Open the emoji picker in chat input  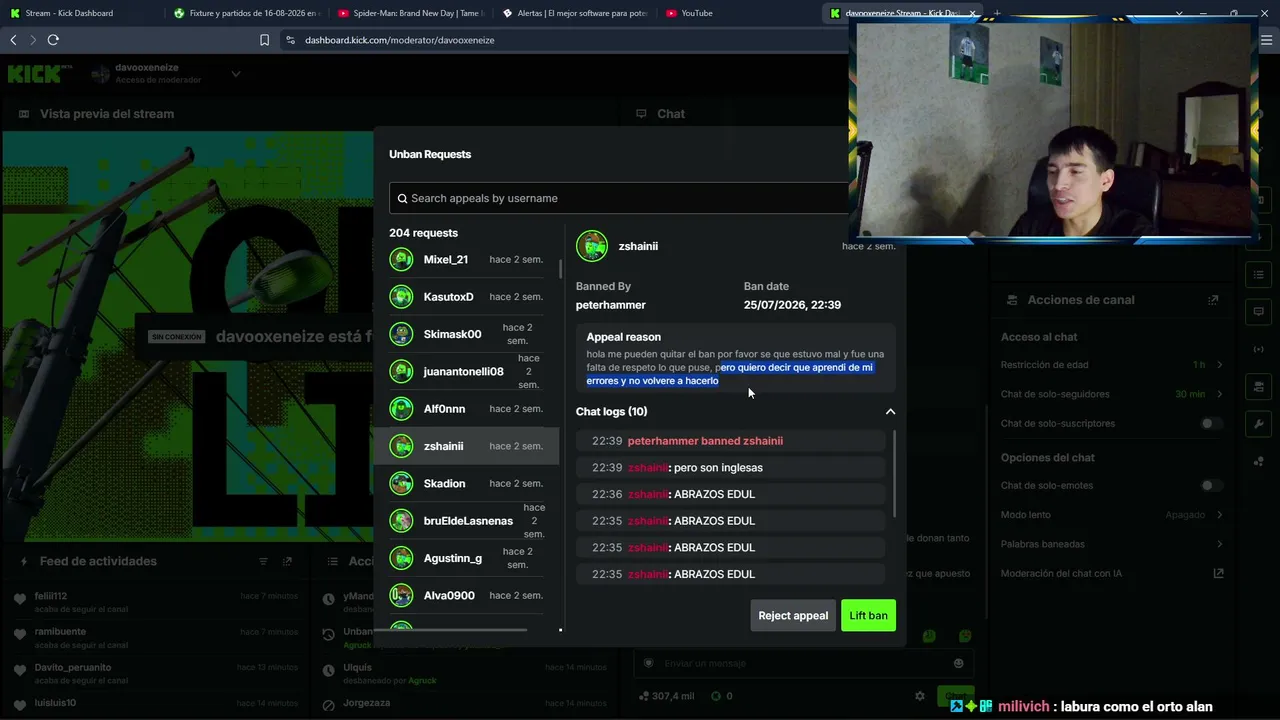click(x=959, y=663)
